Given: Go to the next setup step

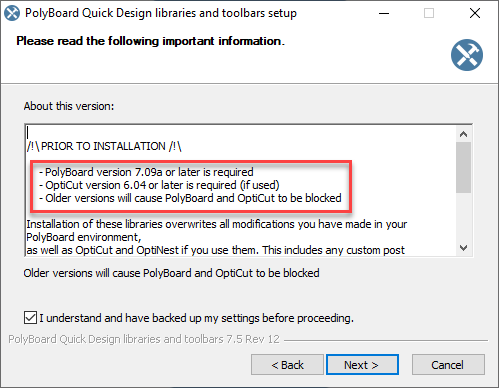Looking at the screenshot, I should tap(362, 365).
